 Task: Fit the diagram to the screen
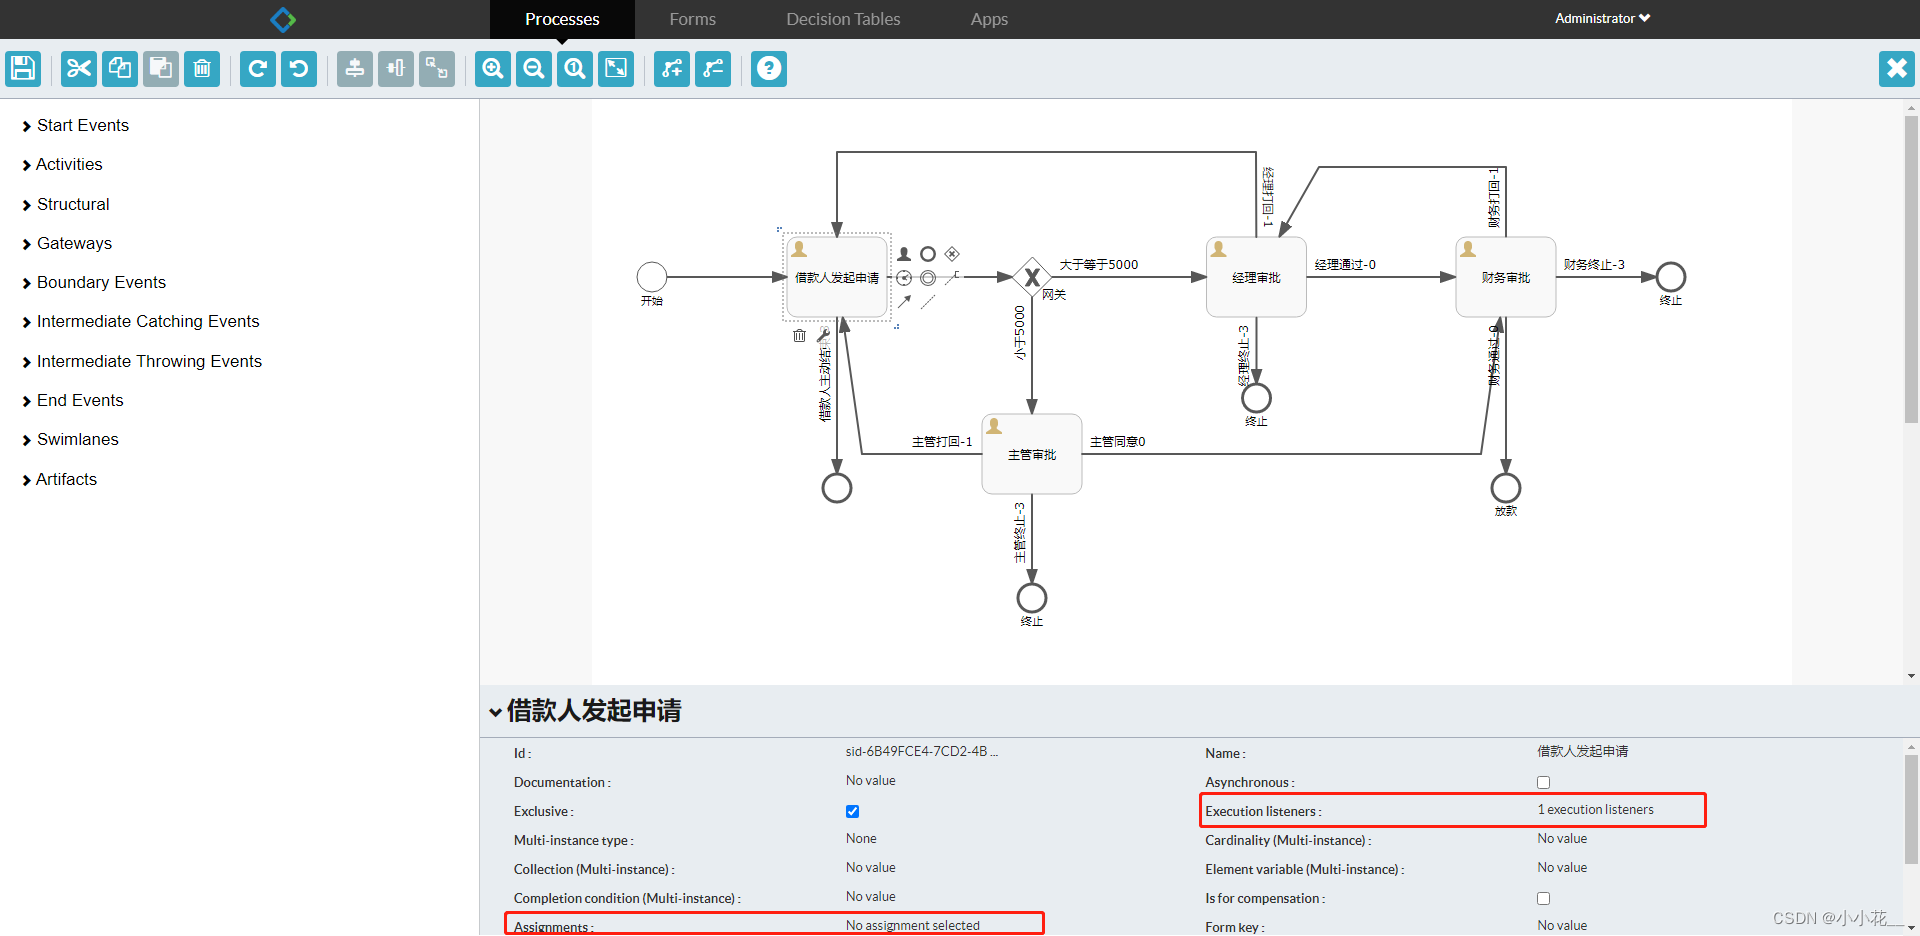coord(615,69)
